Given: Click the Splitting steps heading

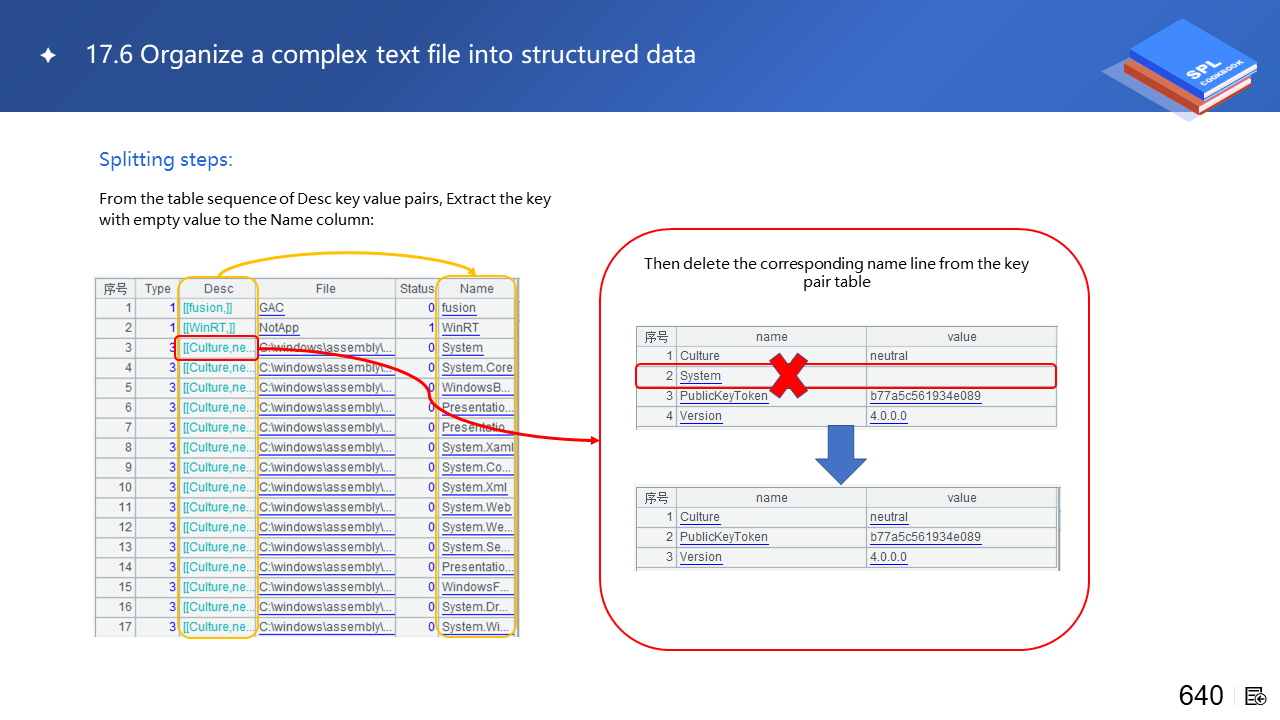Looking at the screenshot, I should (x=165, y=160).
